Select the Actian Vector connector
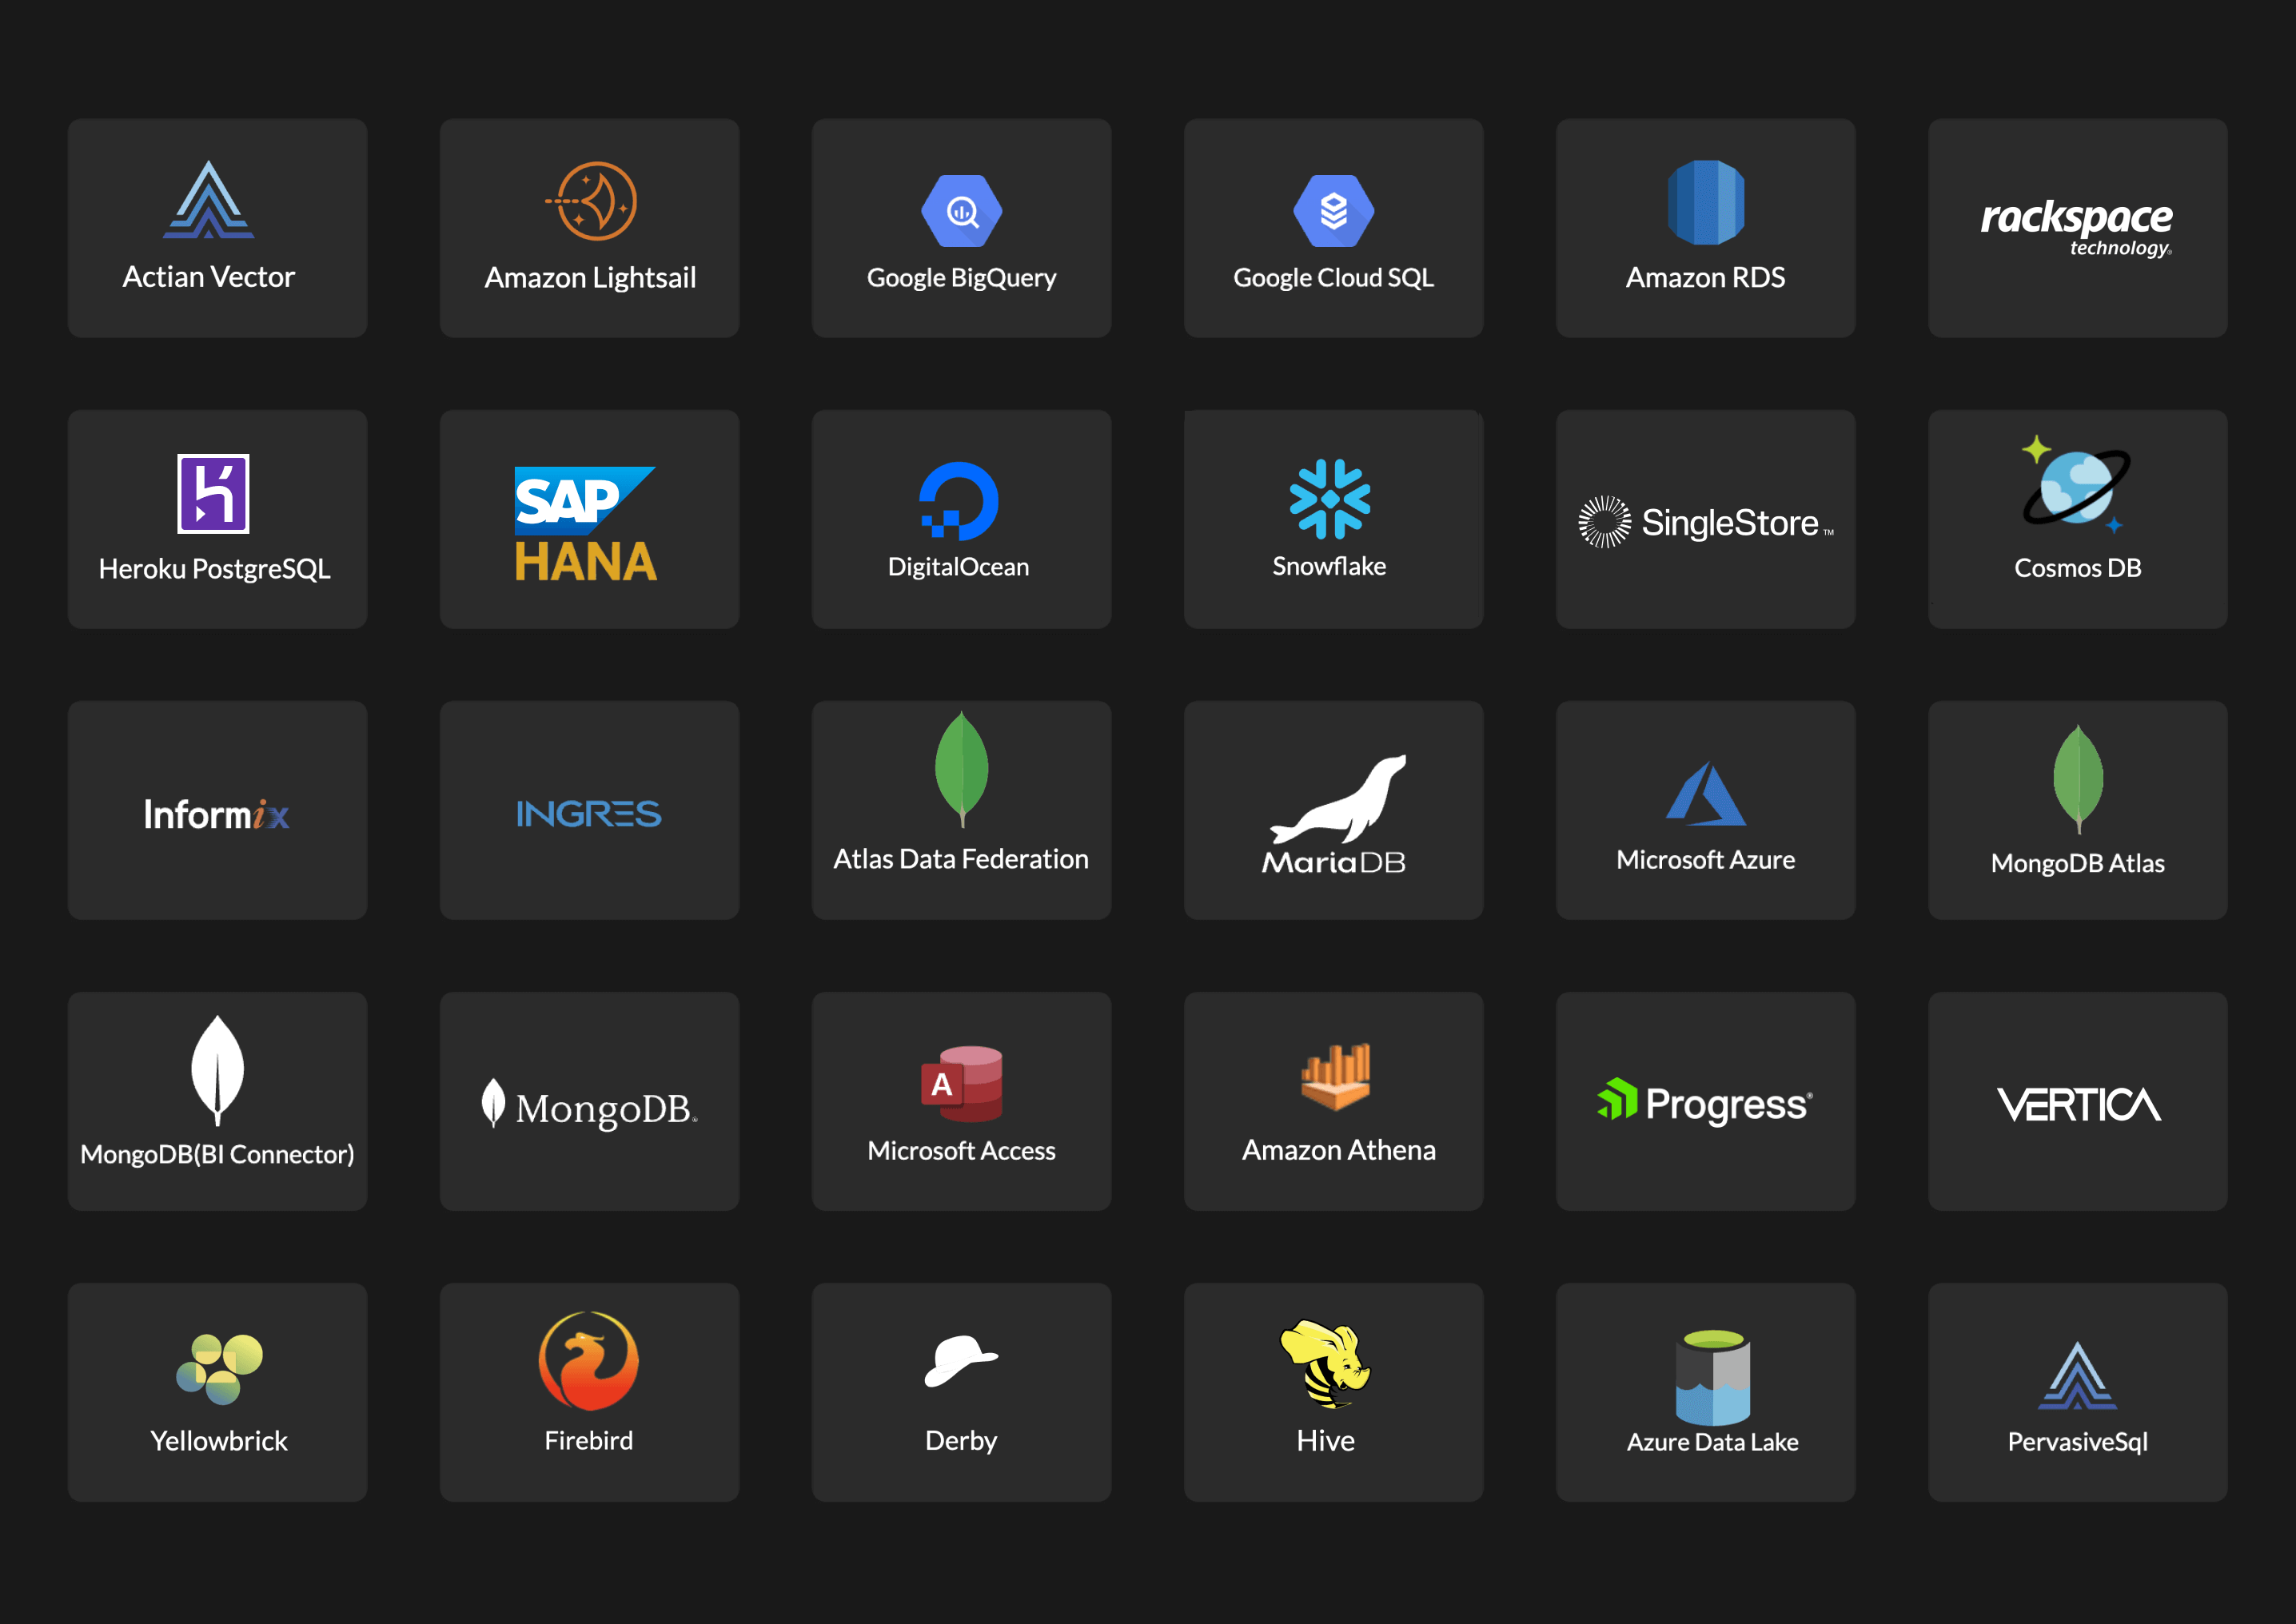The height and width of the screenshot is (1624, 2296). coord(217,228)
